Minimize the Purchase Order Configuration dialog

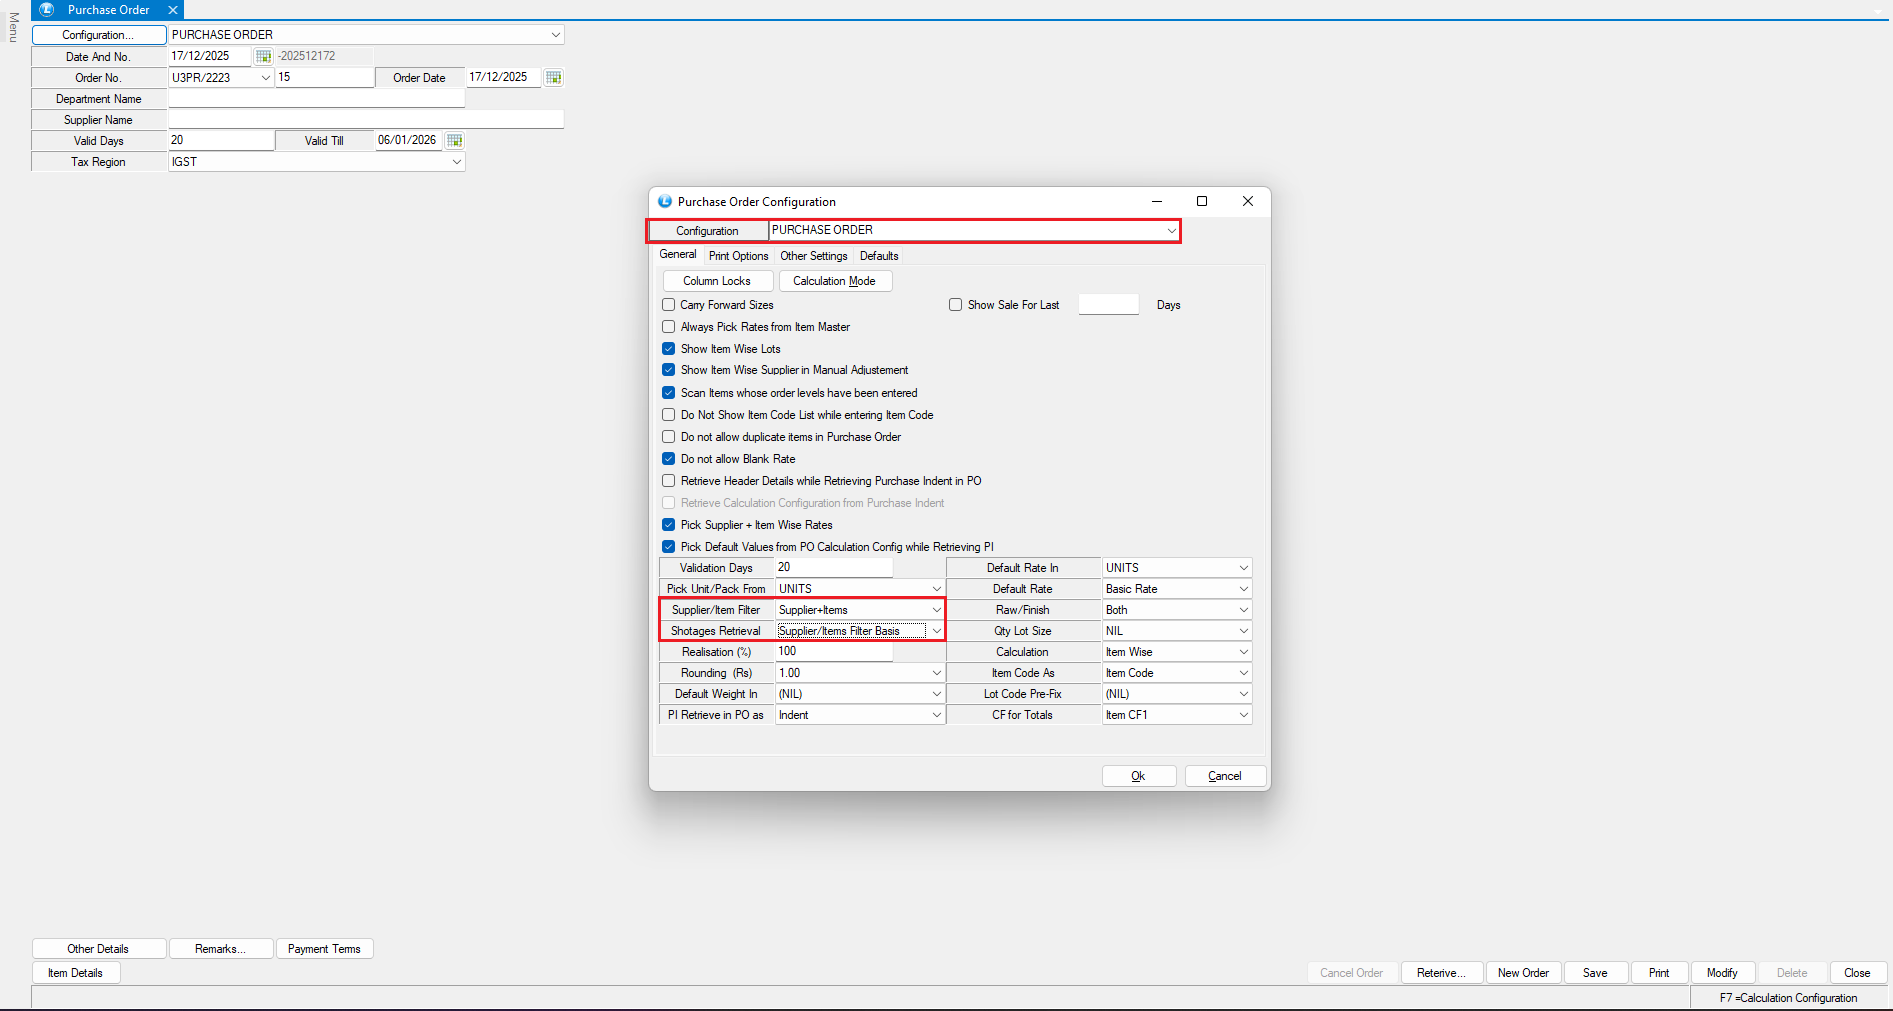click(x=1157, y=201)
